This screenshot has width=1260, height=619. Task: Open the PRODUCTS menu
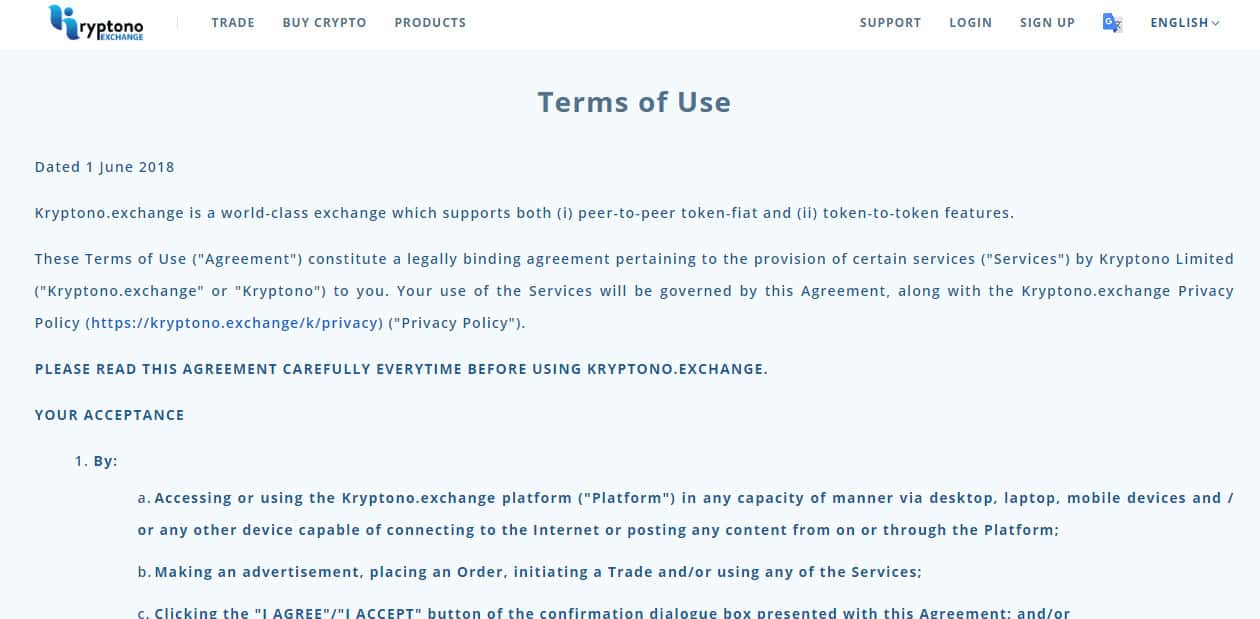click(x=430, y=22)
